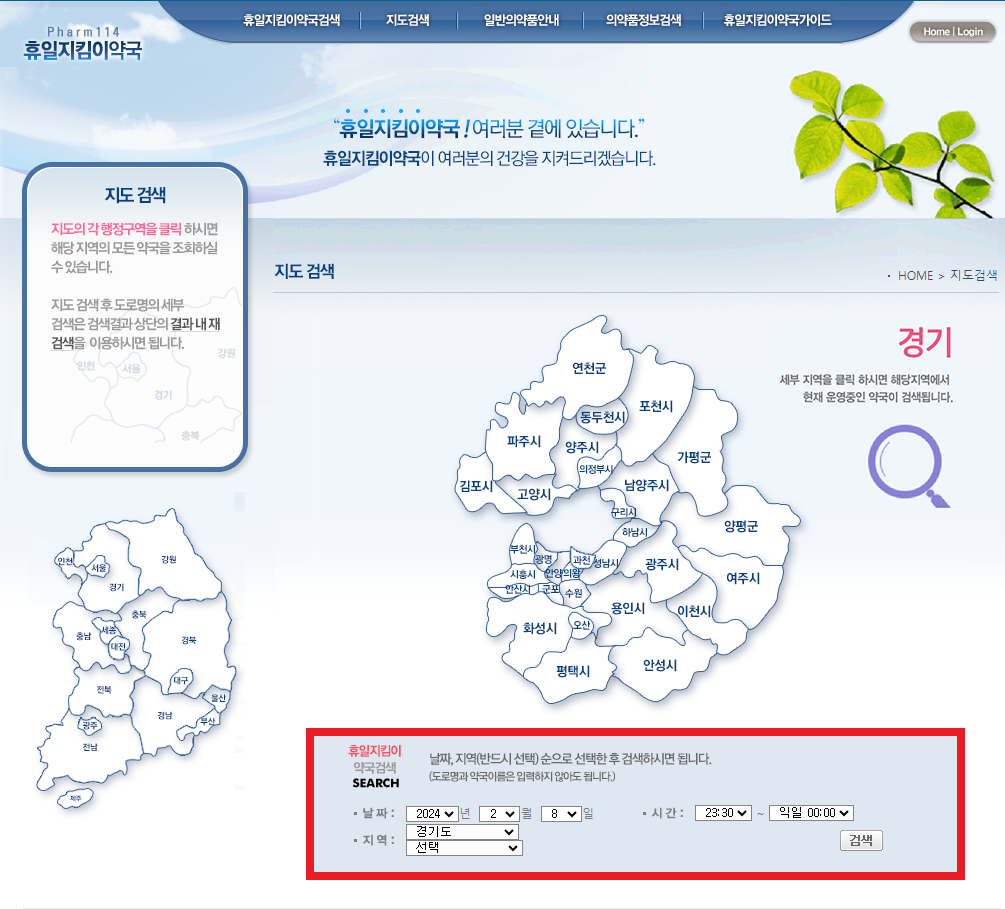This screenshot has height=909, width=1005.
Task: Select 시흥시 on the Gyeonggi map
Action: (523, 574)
